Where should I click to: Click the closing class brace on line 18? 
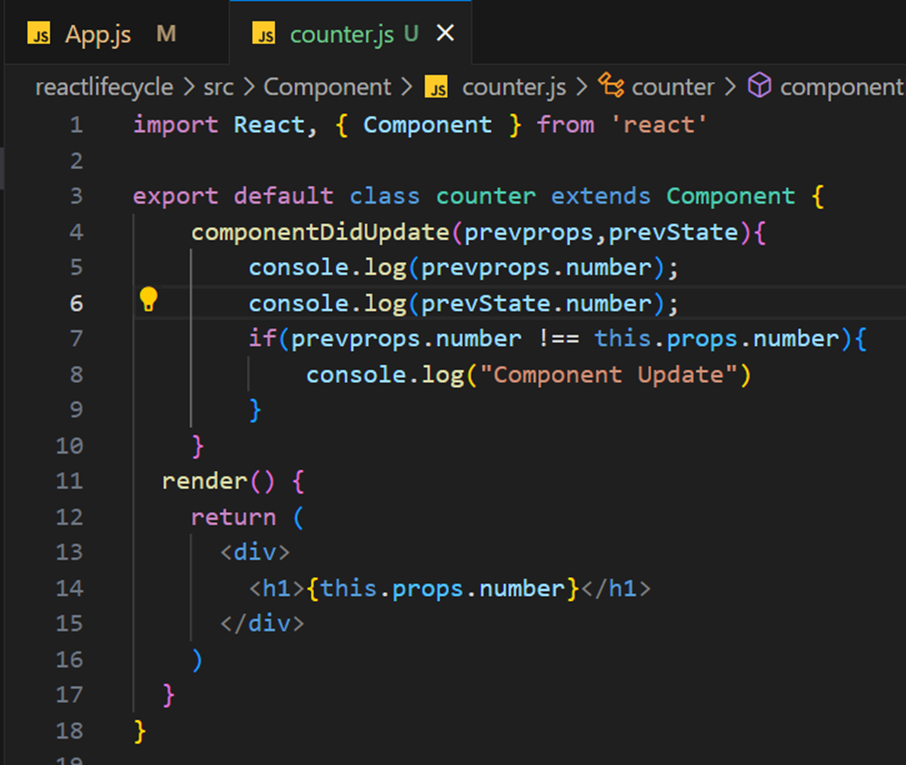tap(140, 731)
